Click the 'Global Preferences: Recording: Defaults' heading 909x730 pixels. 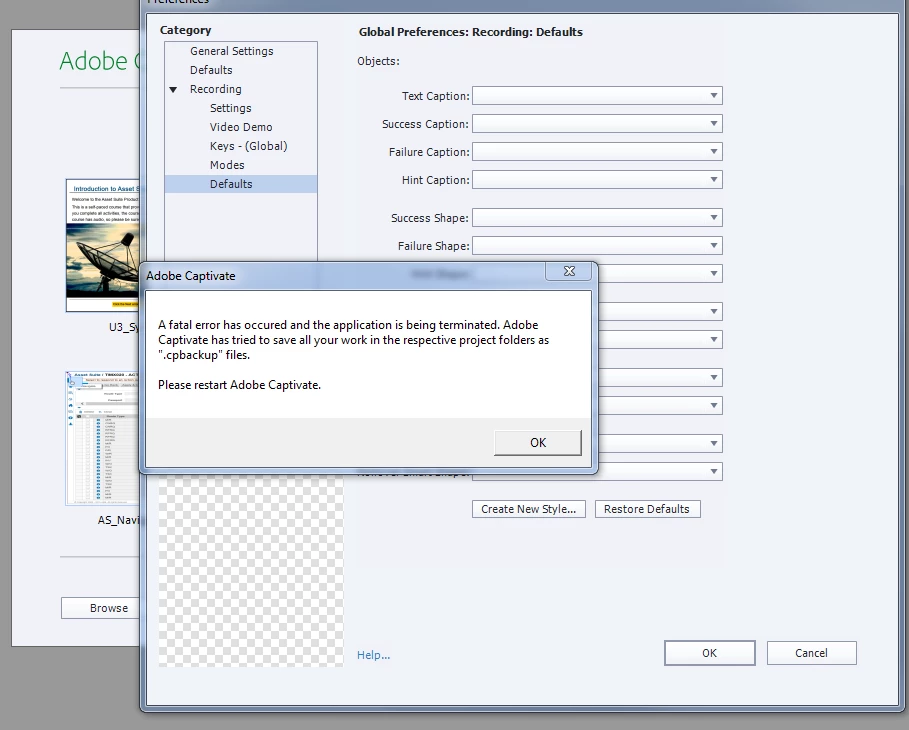tap(470, 32)
